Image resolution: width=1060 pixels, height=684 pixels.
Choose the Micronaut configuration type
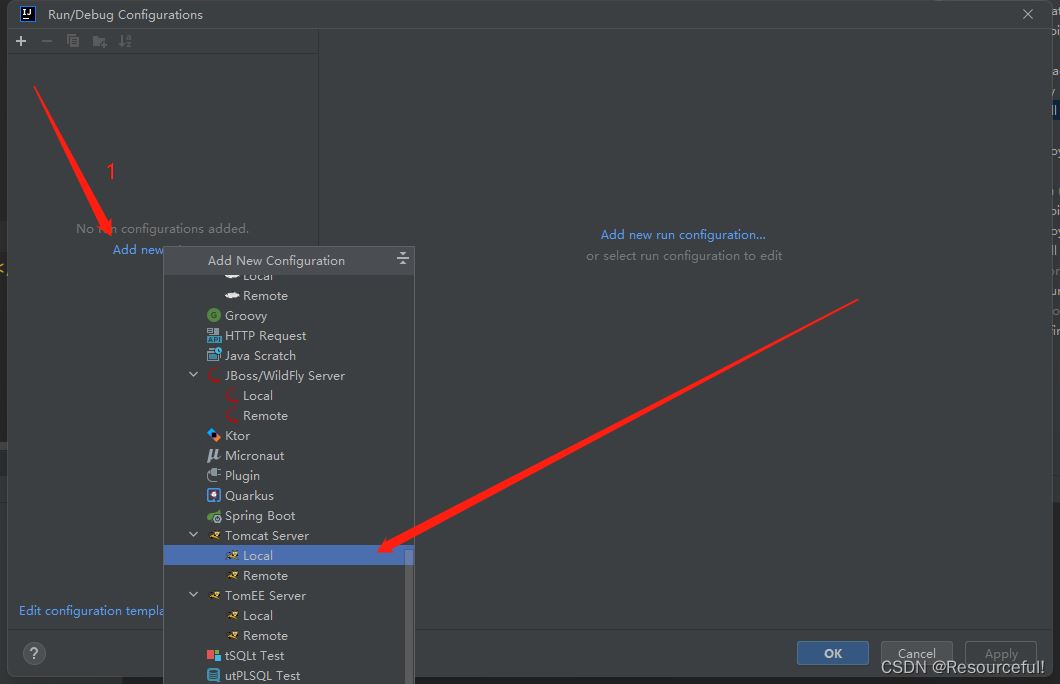289,456
